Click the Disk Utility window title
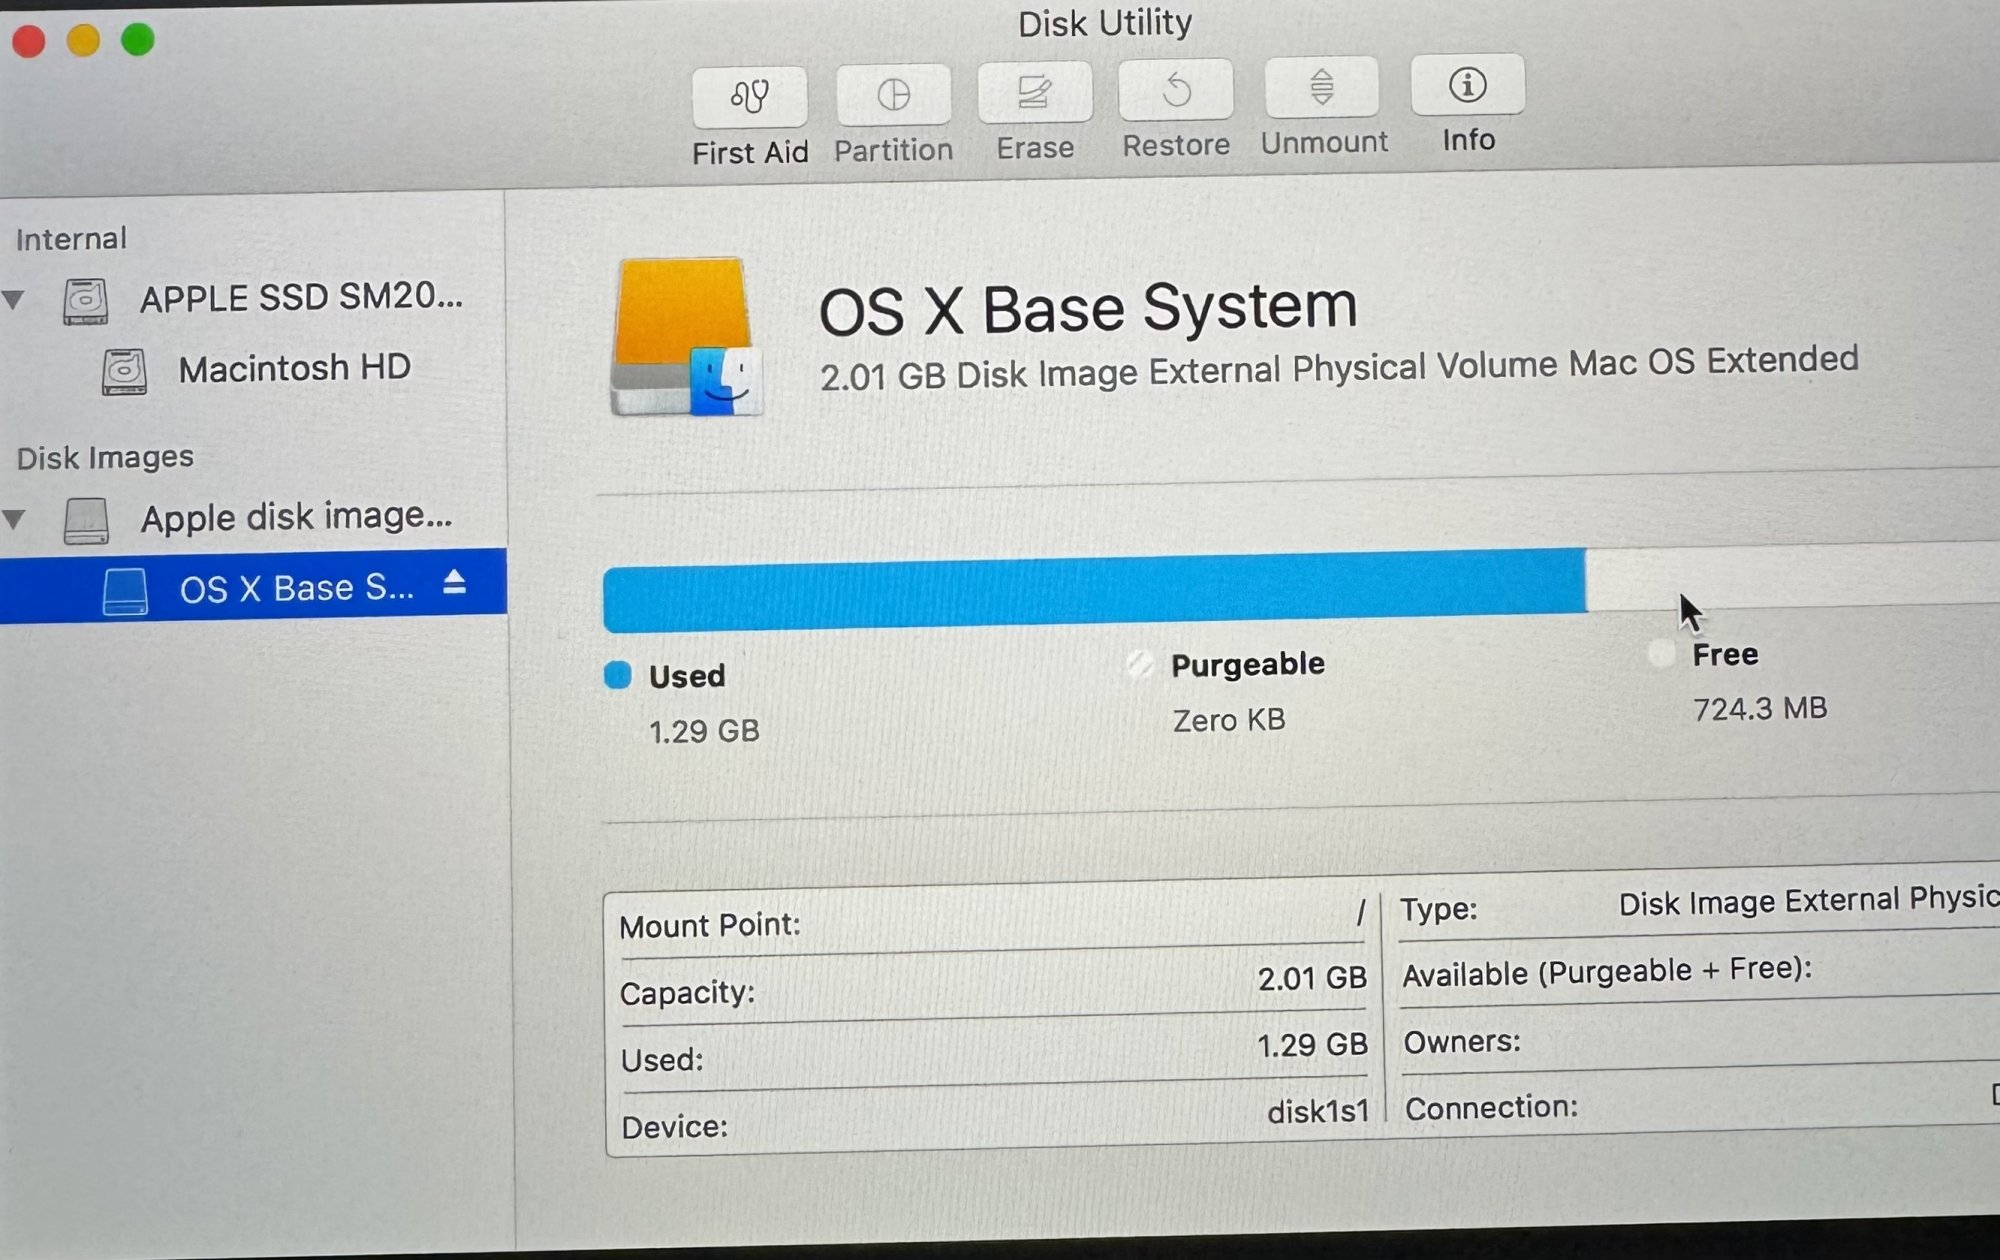This screenshot has width=2000, height=1260. (x=1105, y=23)
